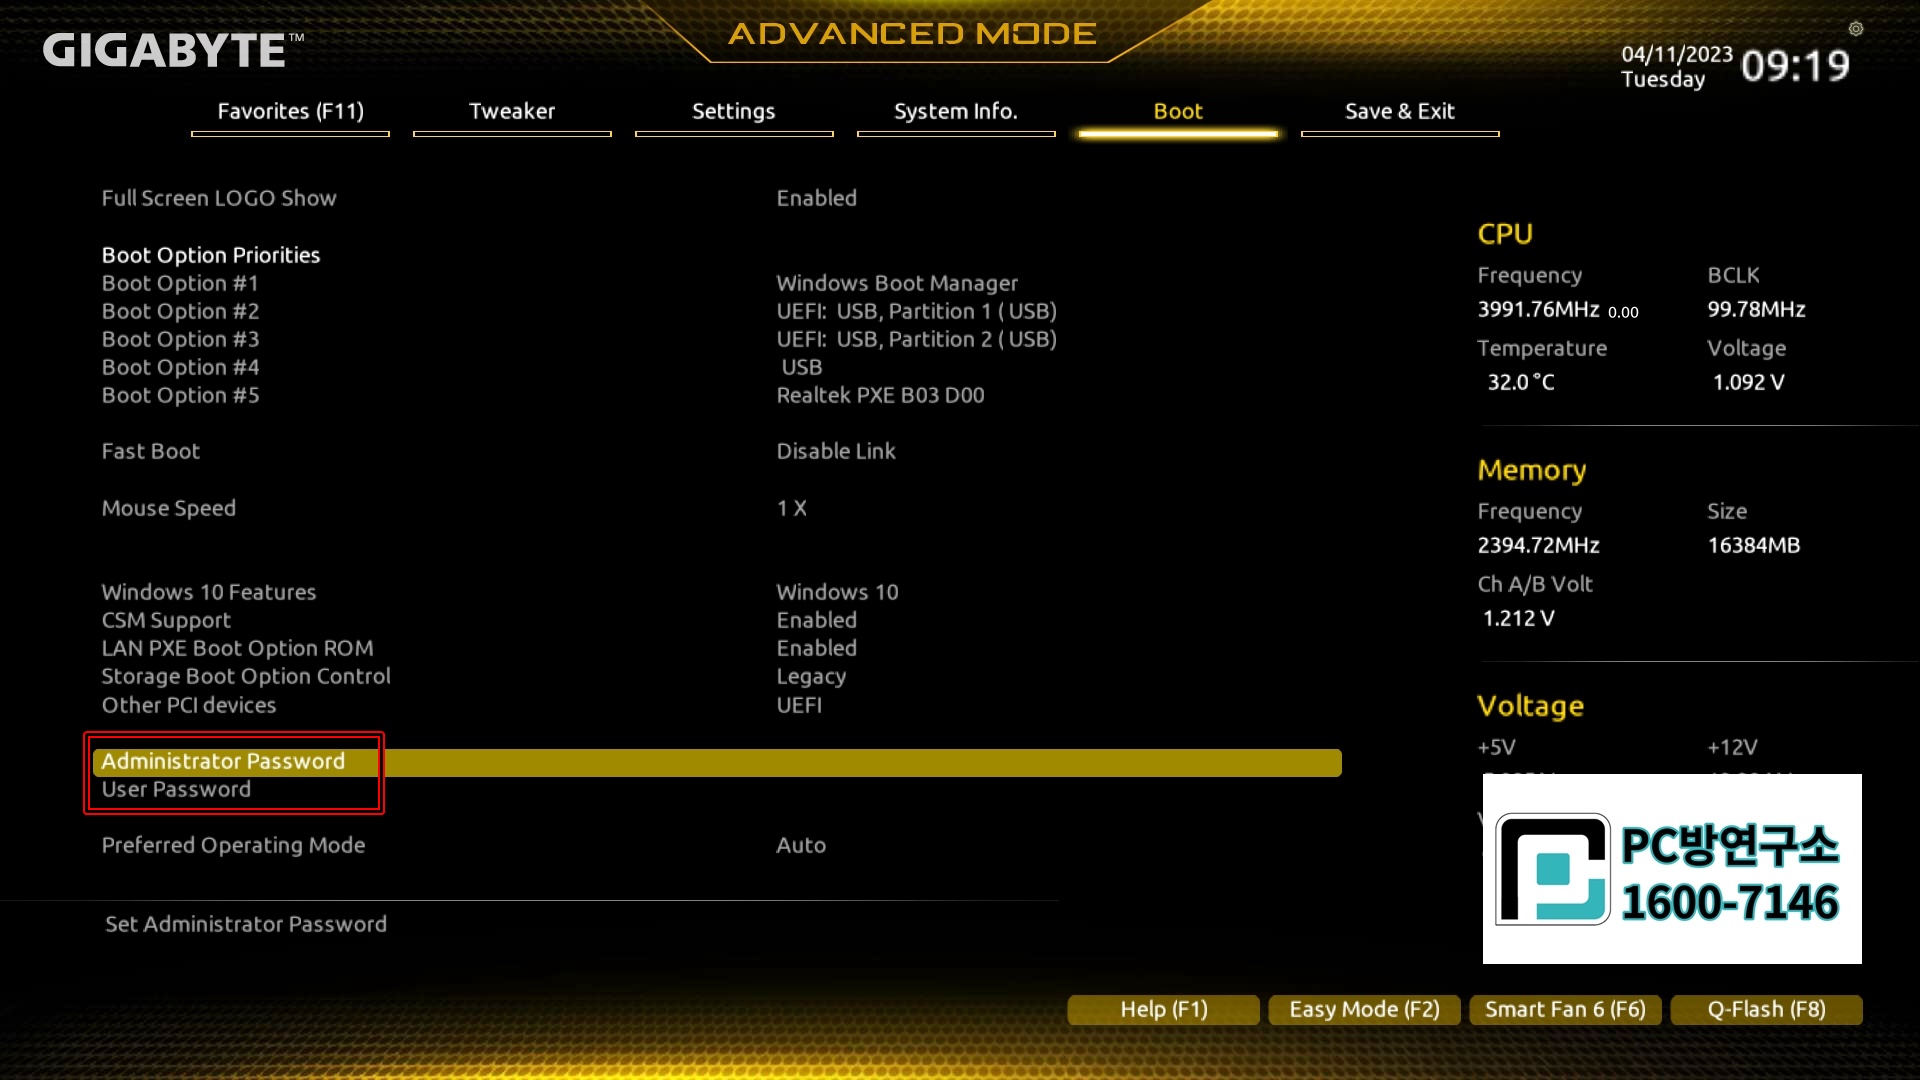Change Storage Boot Option Control Legacy value
This screenshot has width=1920, height=1080.
tap(811, 676)
